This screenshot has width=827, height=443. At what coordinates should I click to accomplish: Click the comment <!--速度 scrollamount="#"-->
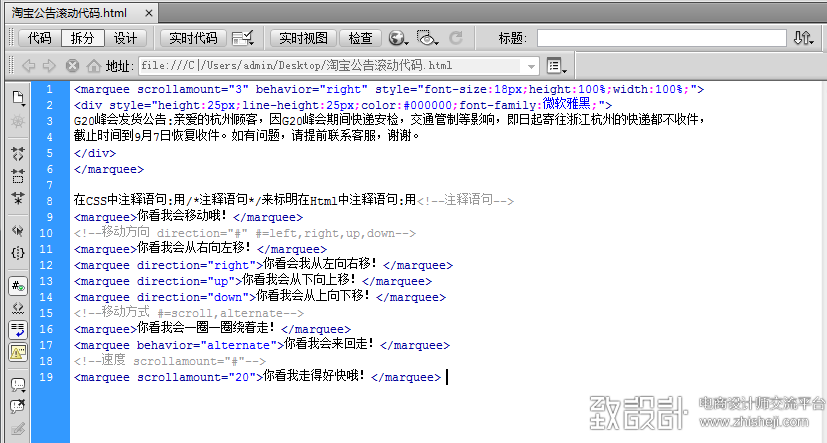click(x=170, y=361)
